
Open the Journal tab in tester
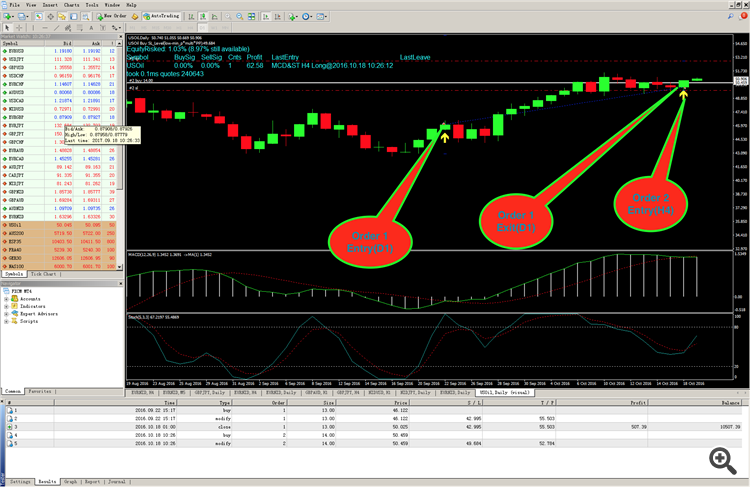coord(117,481)
